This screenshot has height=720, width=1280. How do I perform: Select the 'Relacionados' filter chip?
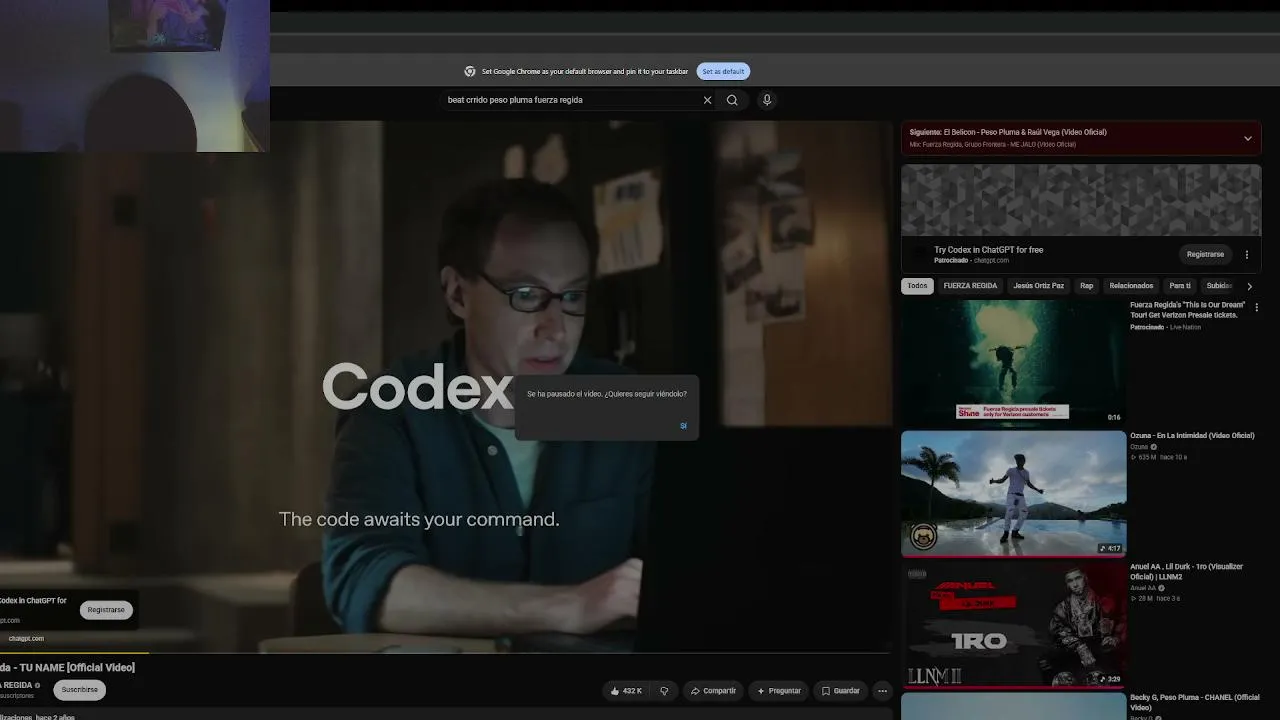click(x=1131, y=286)
